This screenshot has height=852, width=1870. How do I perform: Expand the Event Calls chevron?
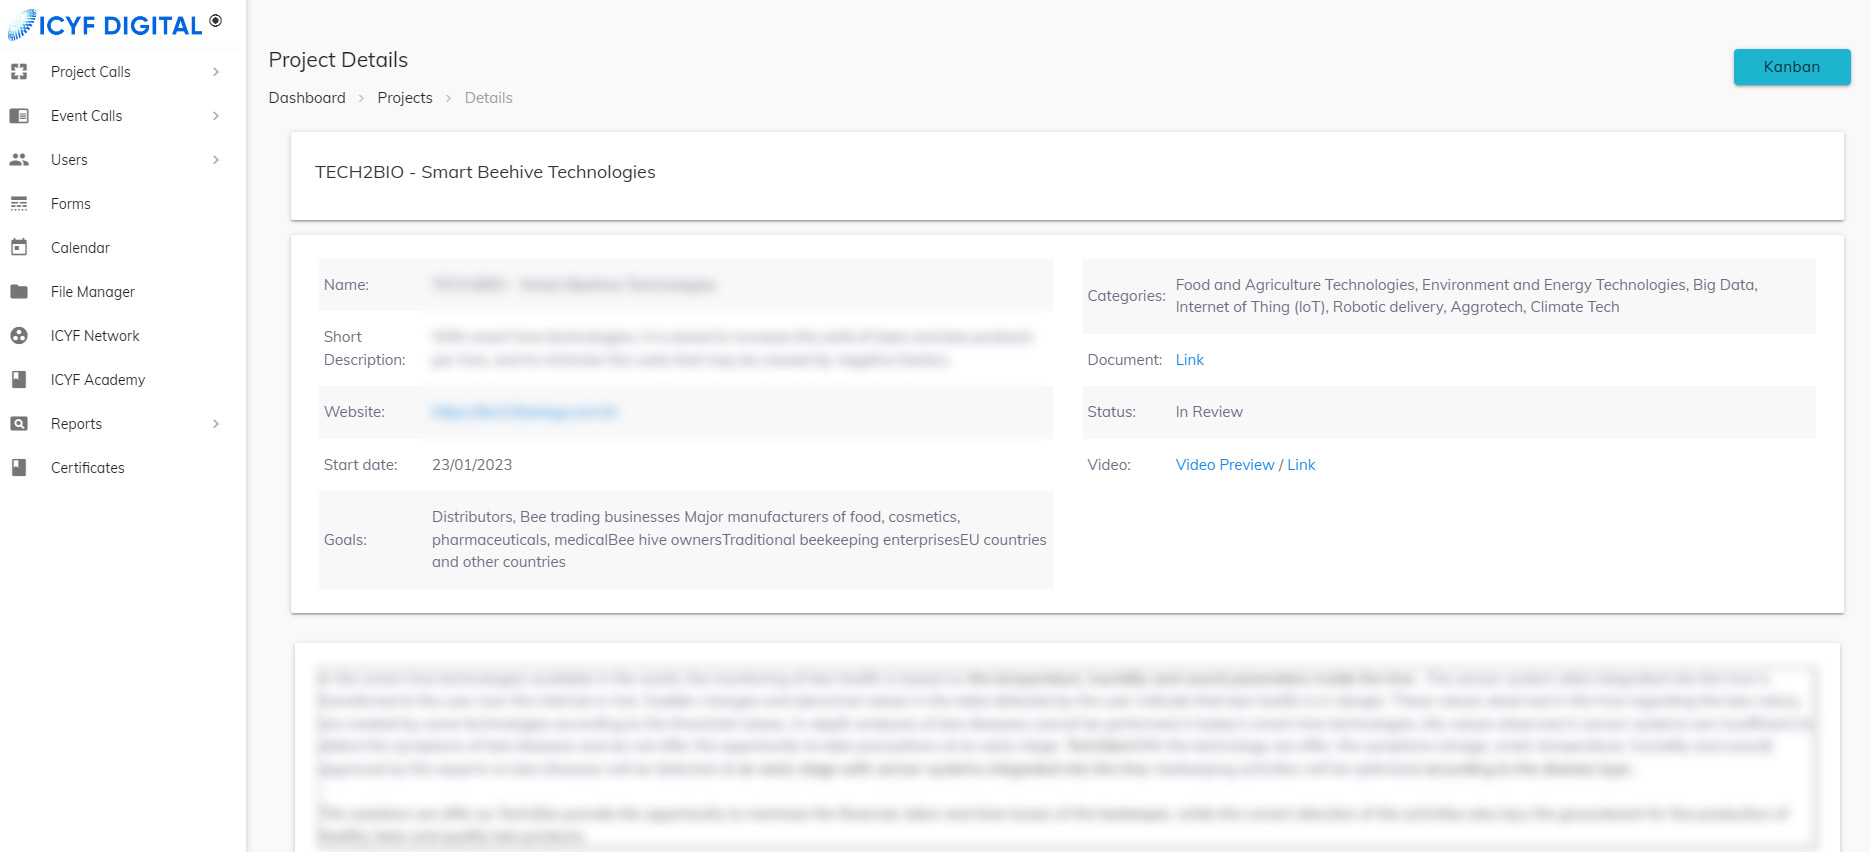click(x=216, y=116)
